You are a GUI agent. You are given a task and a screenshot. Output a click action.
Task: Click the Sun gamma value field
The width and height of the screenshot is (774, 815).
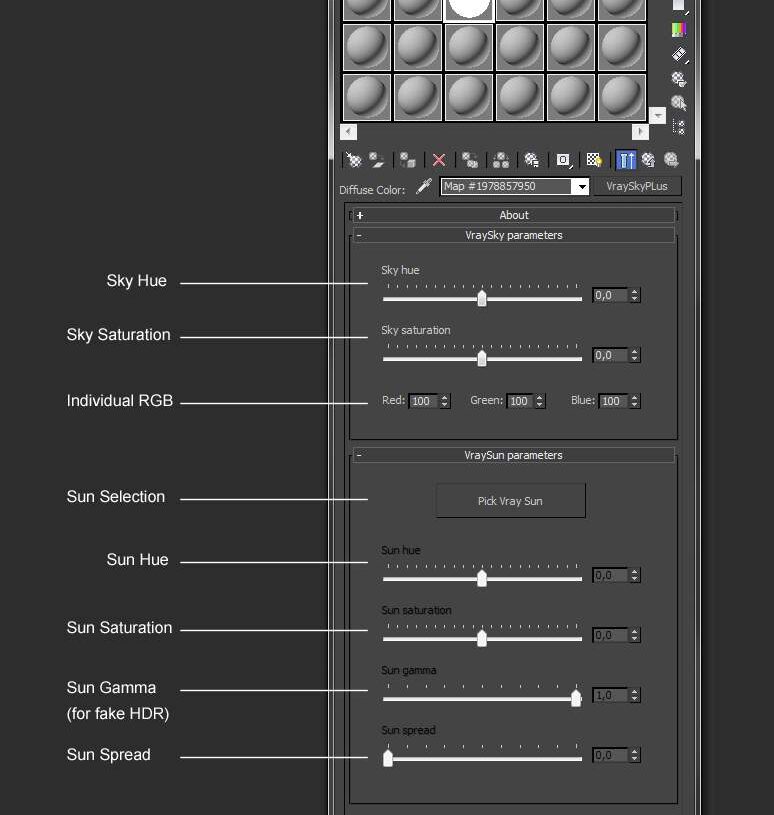610,695
